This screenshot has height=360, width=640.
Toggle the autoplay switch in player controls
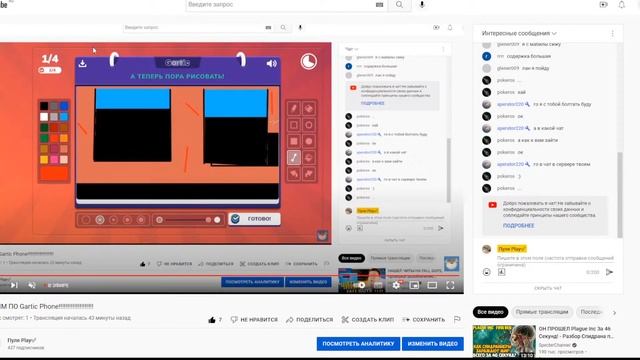click(359, 285)
